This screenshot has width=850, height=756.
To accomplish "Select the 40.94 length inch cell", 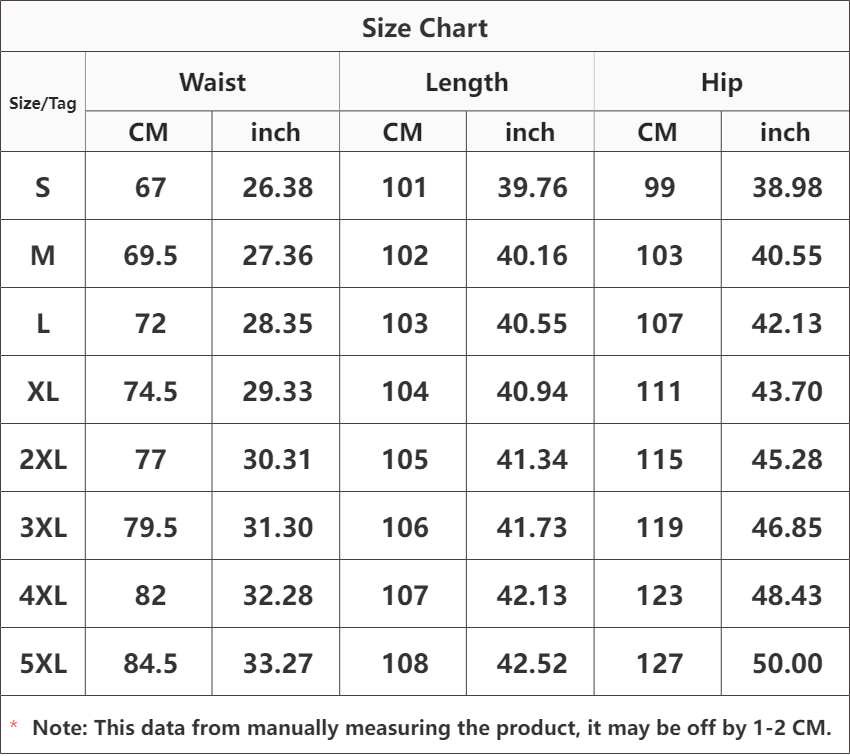I will 532,391.
